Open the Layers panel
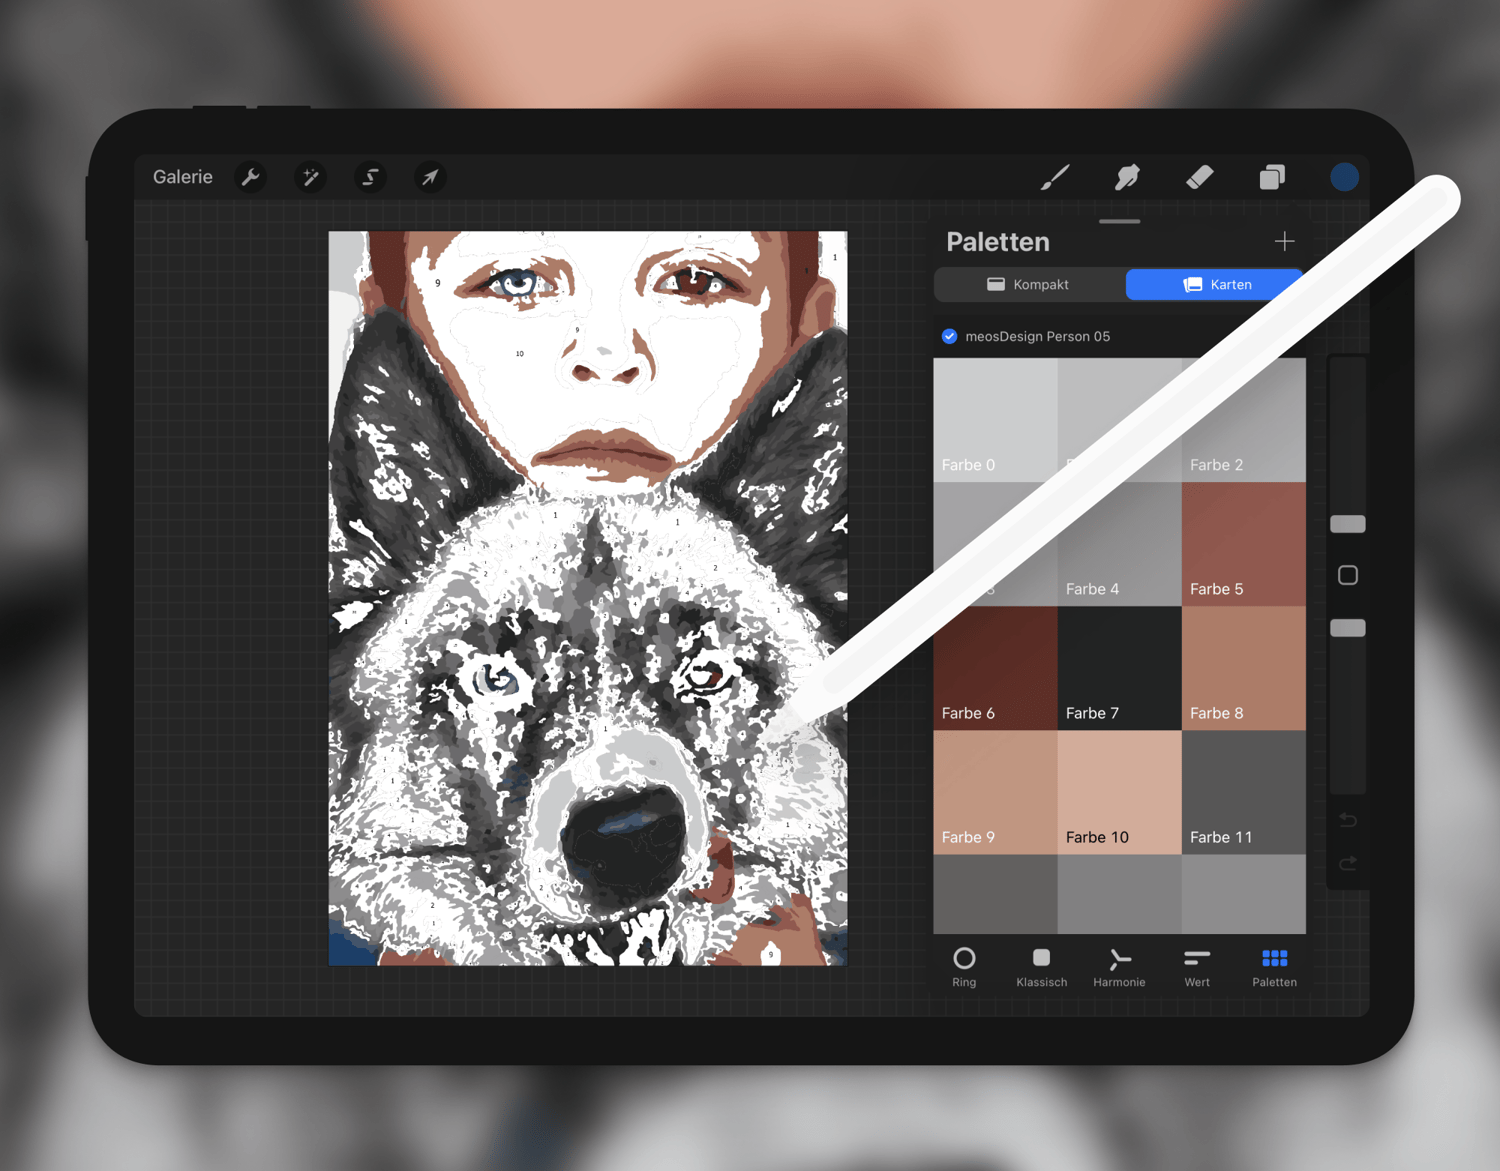Screen dimensions: 1500x1171 1272,177
